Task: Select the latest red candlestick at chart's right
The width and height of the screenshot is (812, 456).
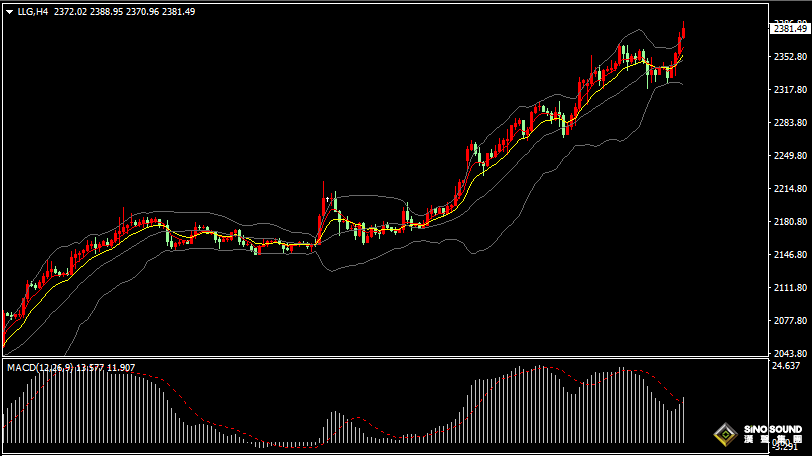Action: tap(683, 32)
